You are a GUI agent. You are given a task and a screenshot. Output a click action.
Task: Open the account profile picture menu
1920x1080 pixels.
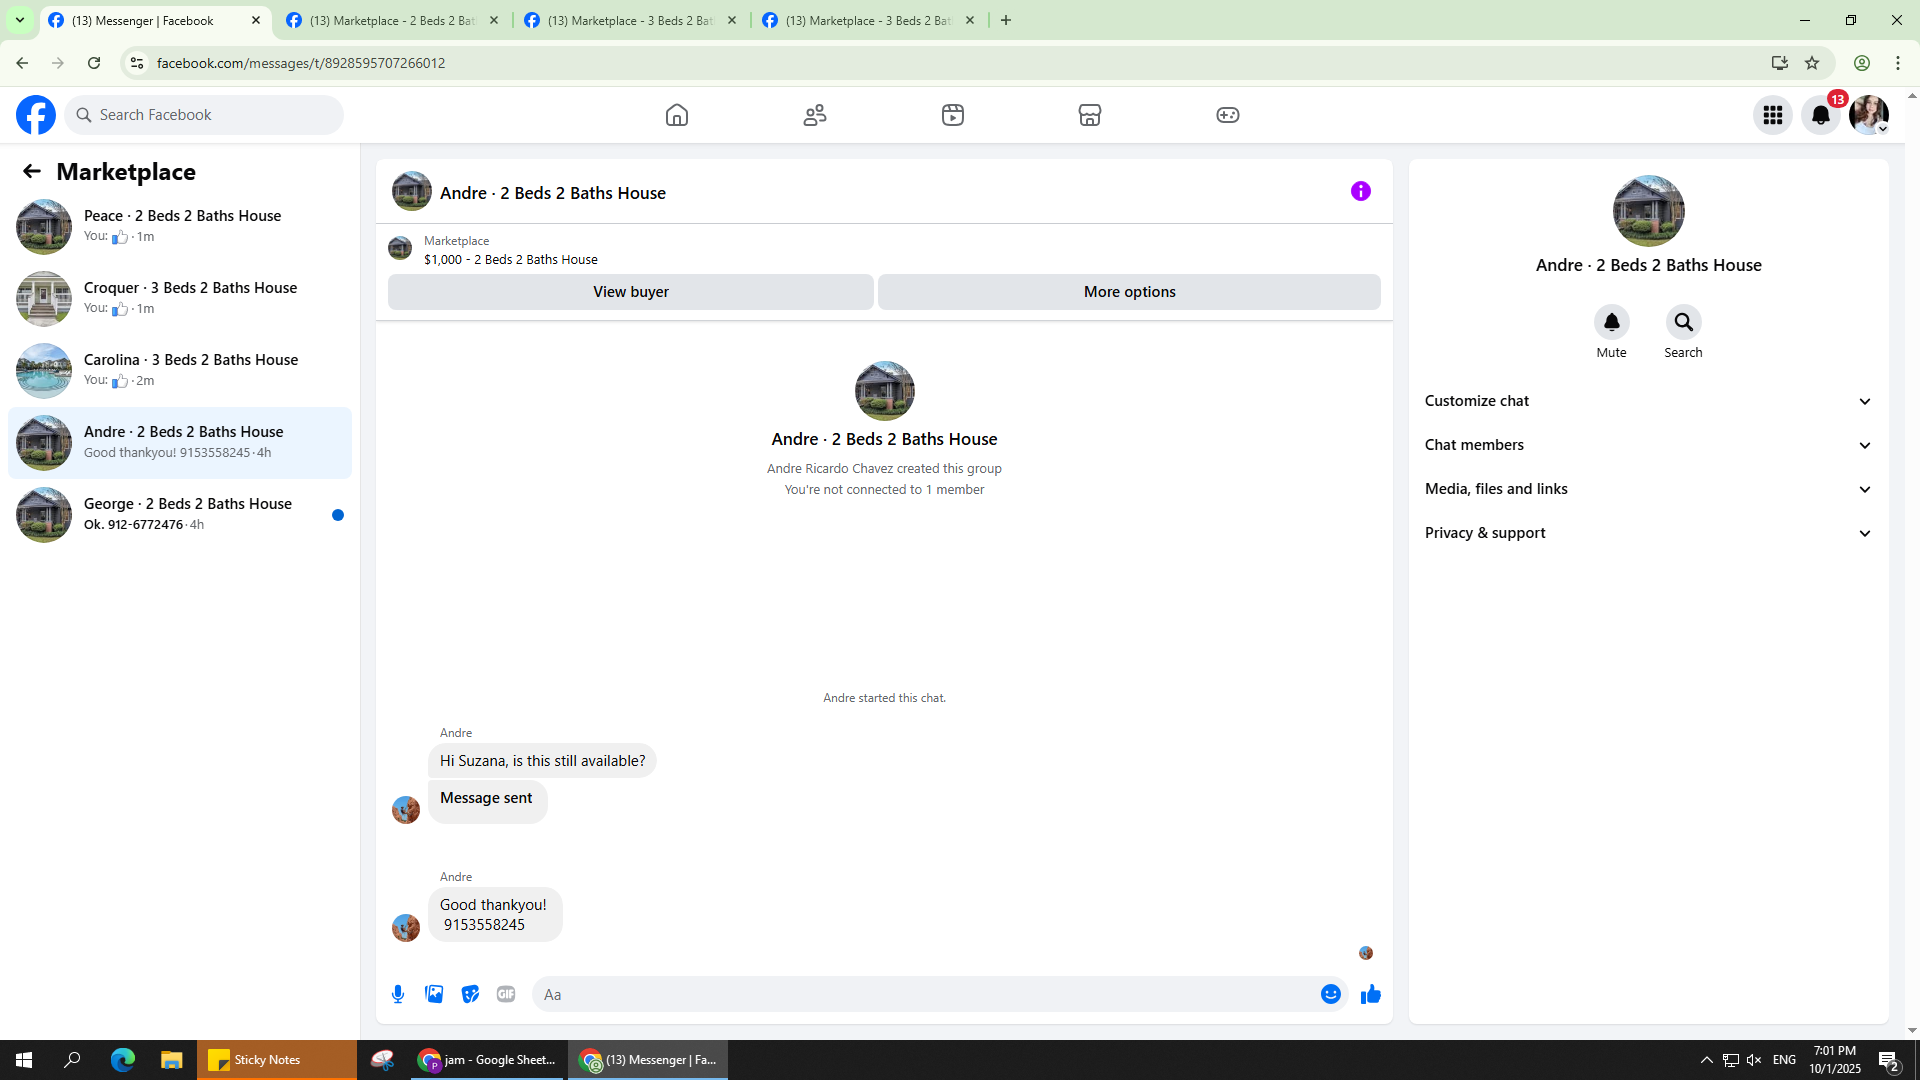click(x=1869, y=115)
